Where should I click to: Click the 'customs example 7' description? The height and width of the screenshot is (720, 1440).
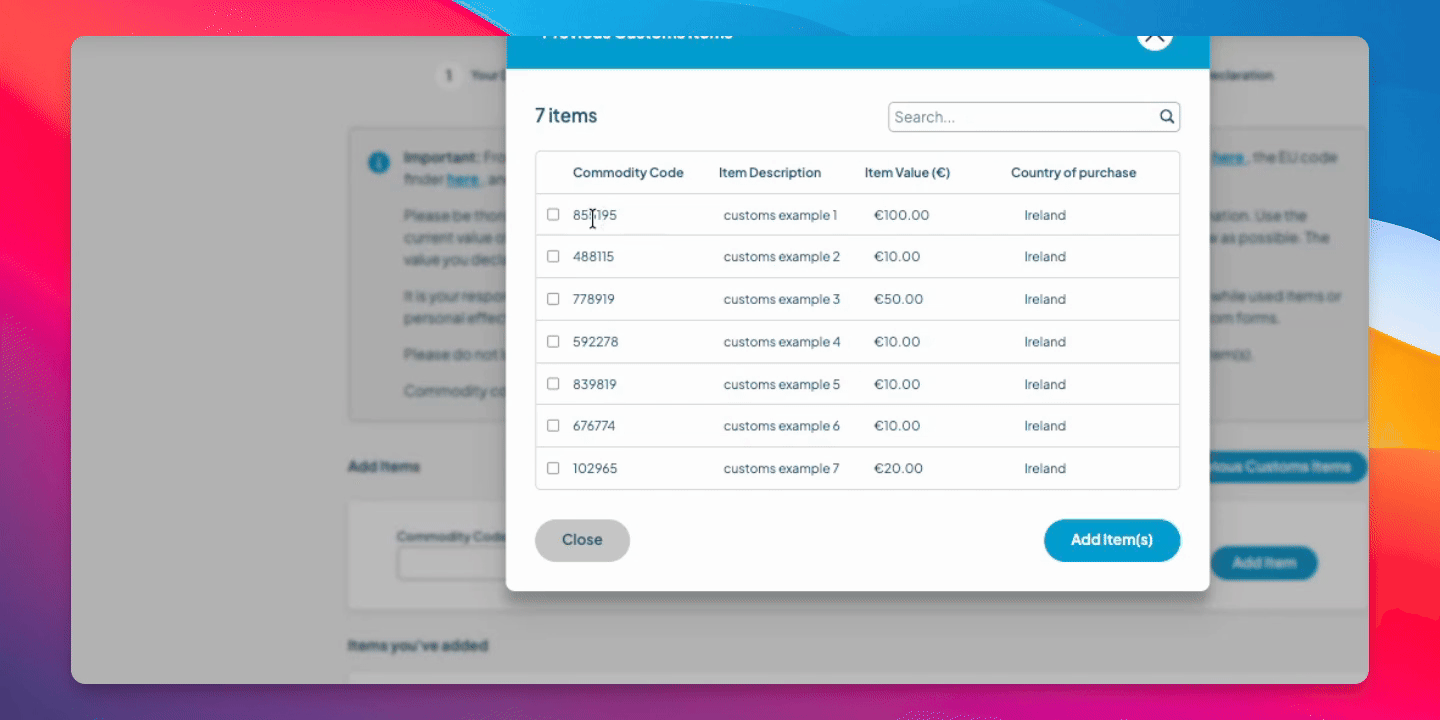coord(782,468)
